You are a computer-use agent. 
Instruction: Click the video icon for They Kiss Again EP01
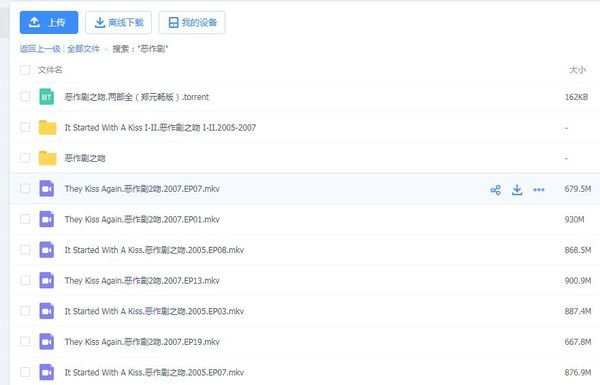[x=47, y=219]
